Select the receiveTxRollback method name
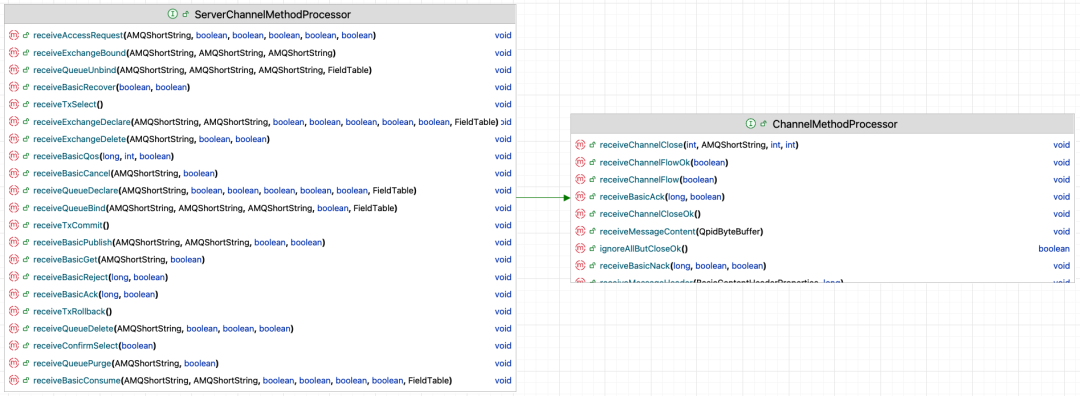The height and width of the screenshot is (396, 1080). (69, 311)
